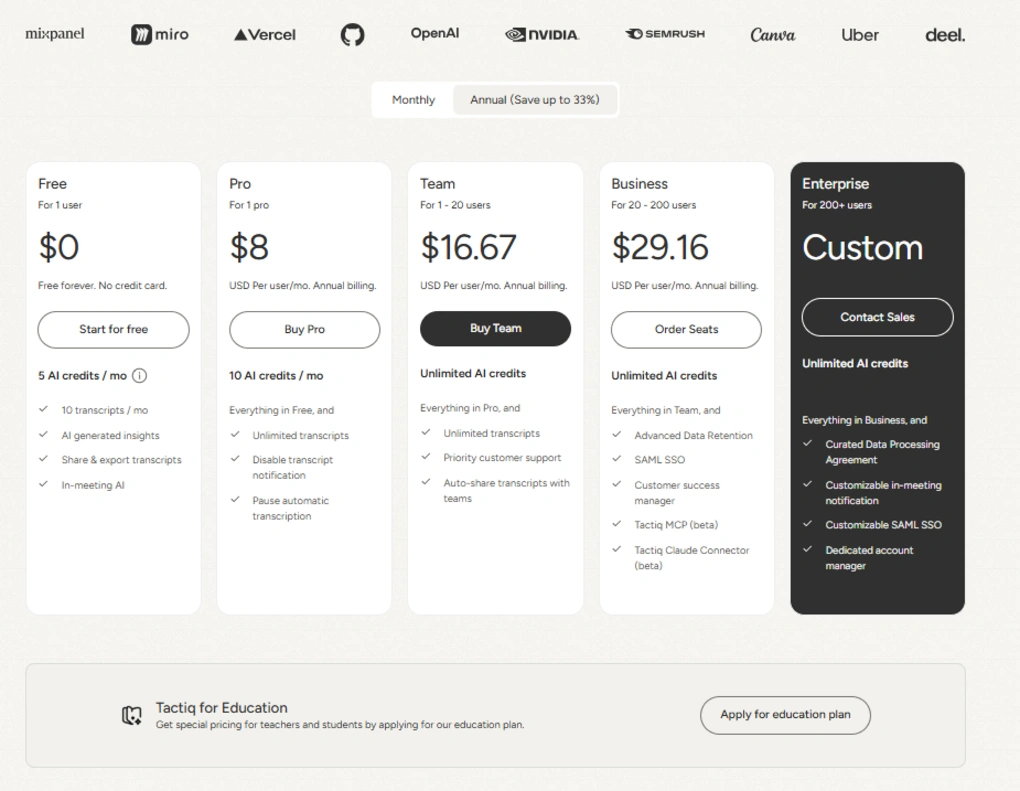Click the Semrush logo

click(664, 33)
